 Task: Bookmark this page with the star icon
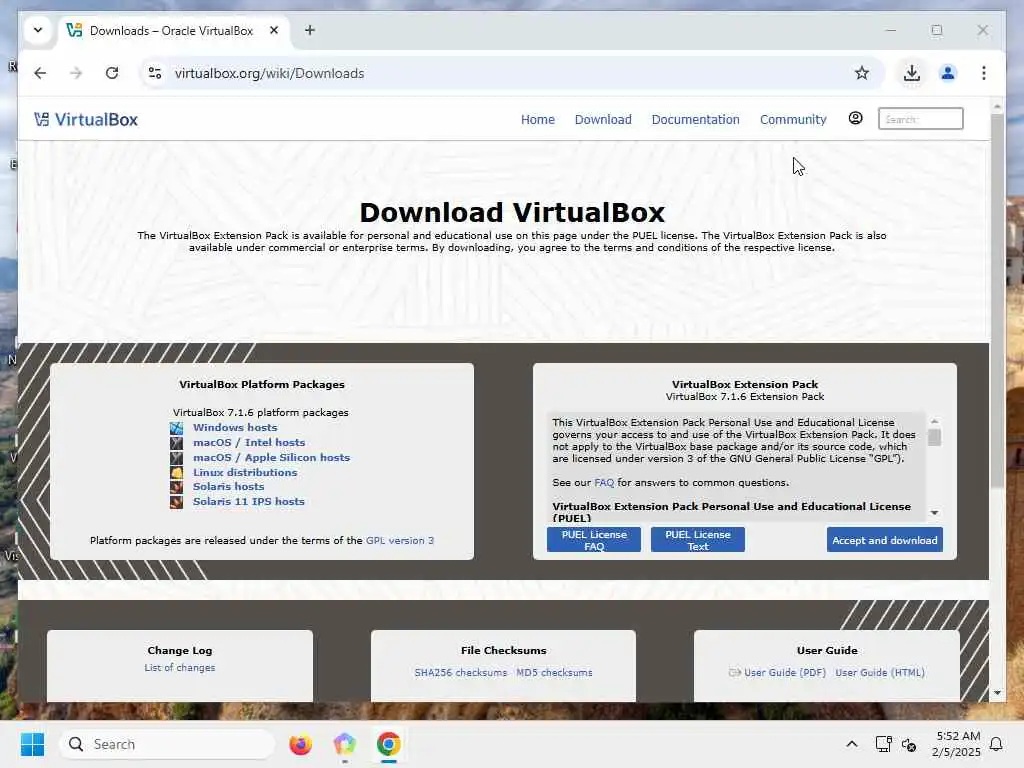pos(861,73)
